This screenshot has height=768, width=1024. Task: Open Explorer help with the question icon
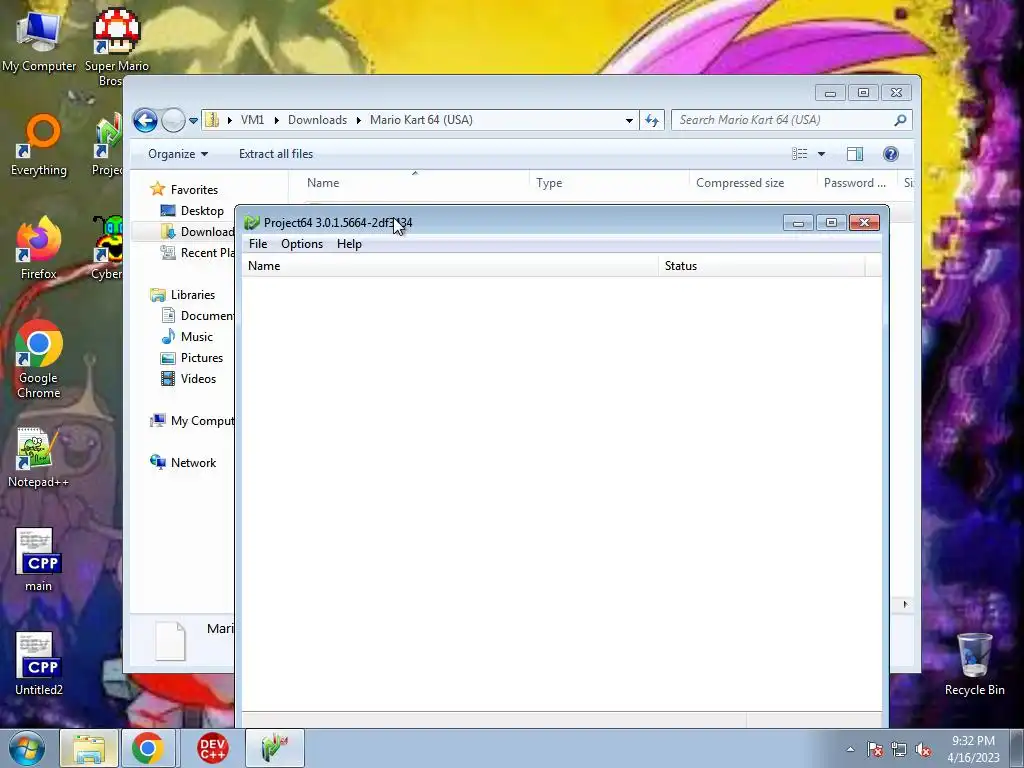[x=891, y=154]
